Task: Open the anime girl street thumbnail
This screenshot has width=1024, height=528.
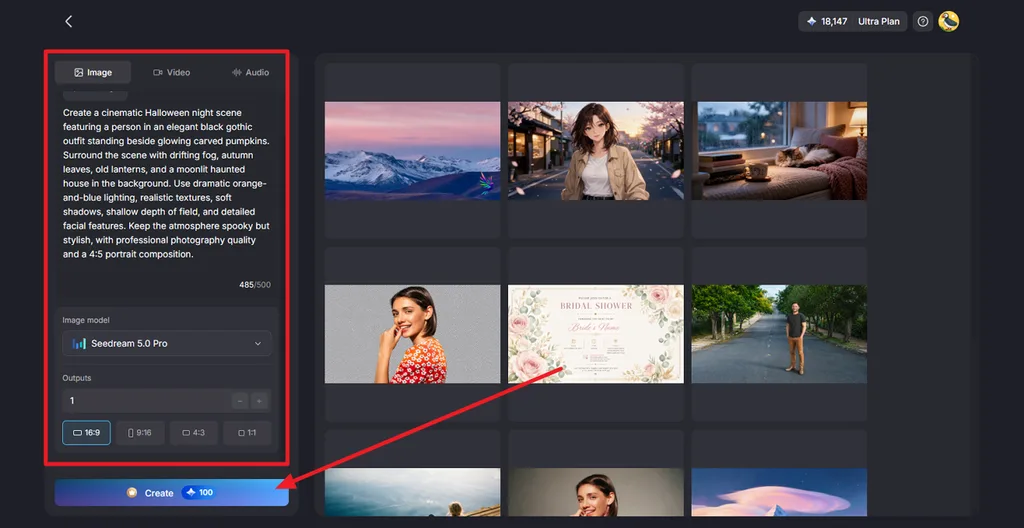Action: pos(596,151)
